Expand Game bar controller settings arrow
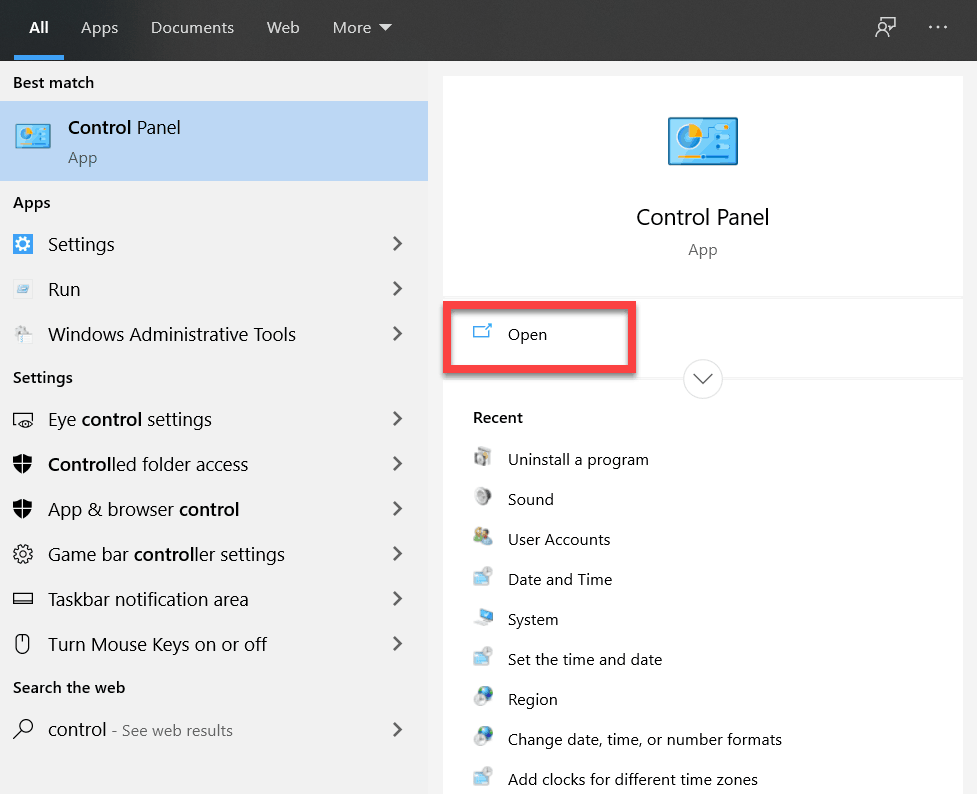The width and height of the screenshot is (977, 794). (x=398, y=554)
